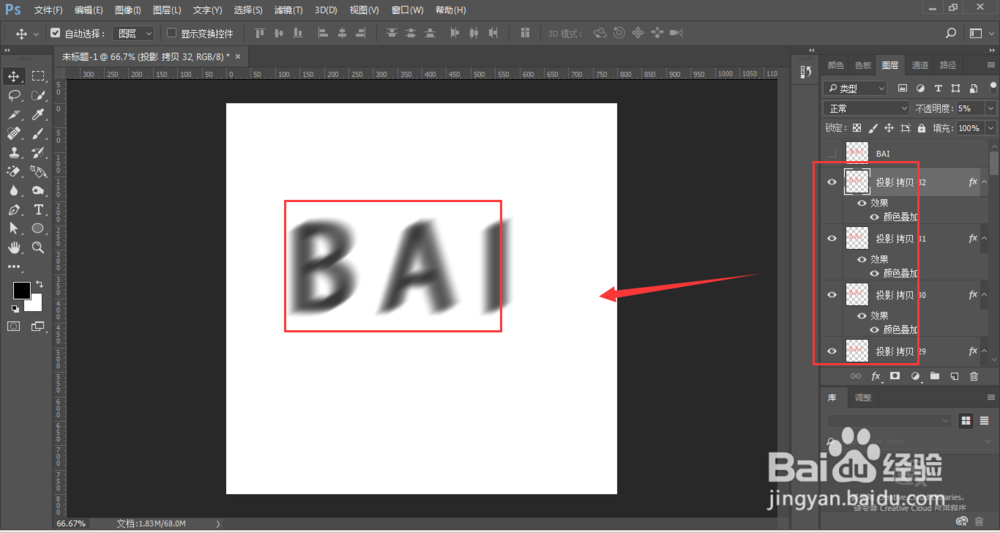Collapse effects of 投影 拷贝 32
Screen dimensions: 1000x533
pos(984,182)
